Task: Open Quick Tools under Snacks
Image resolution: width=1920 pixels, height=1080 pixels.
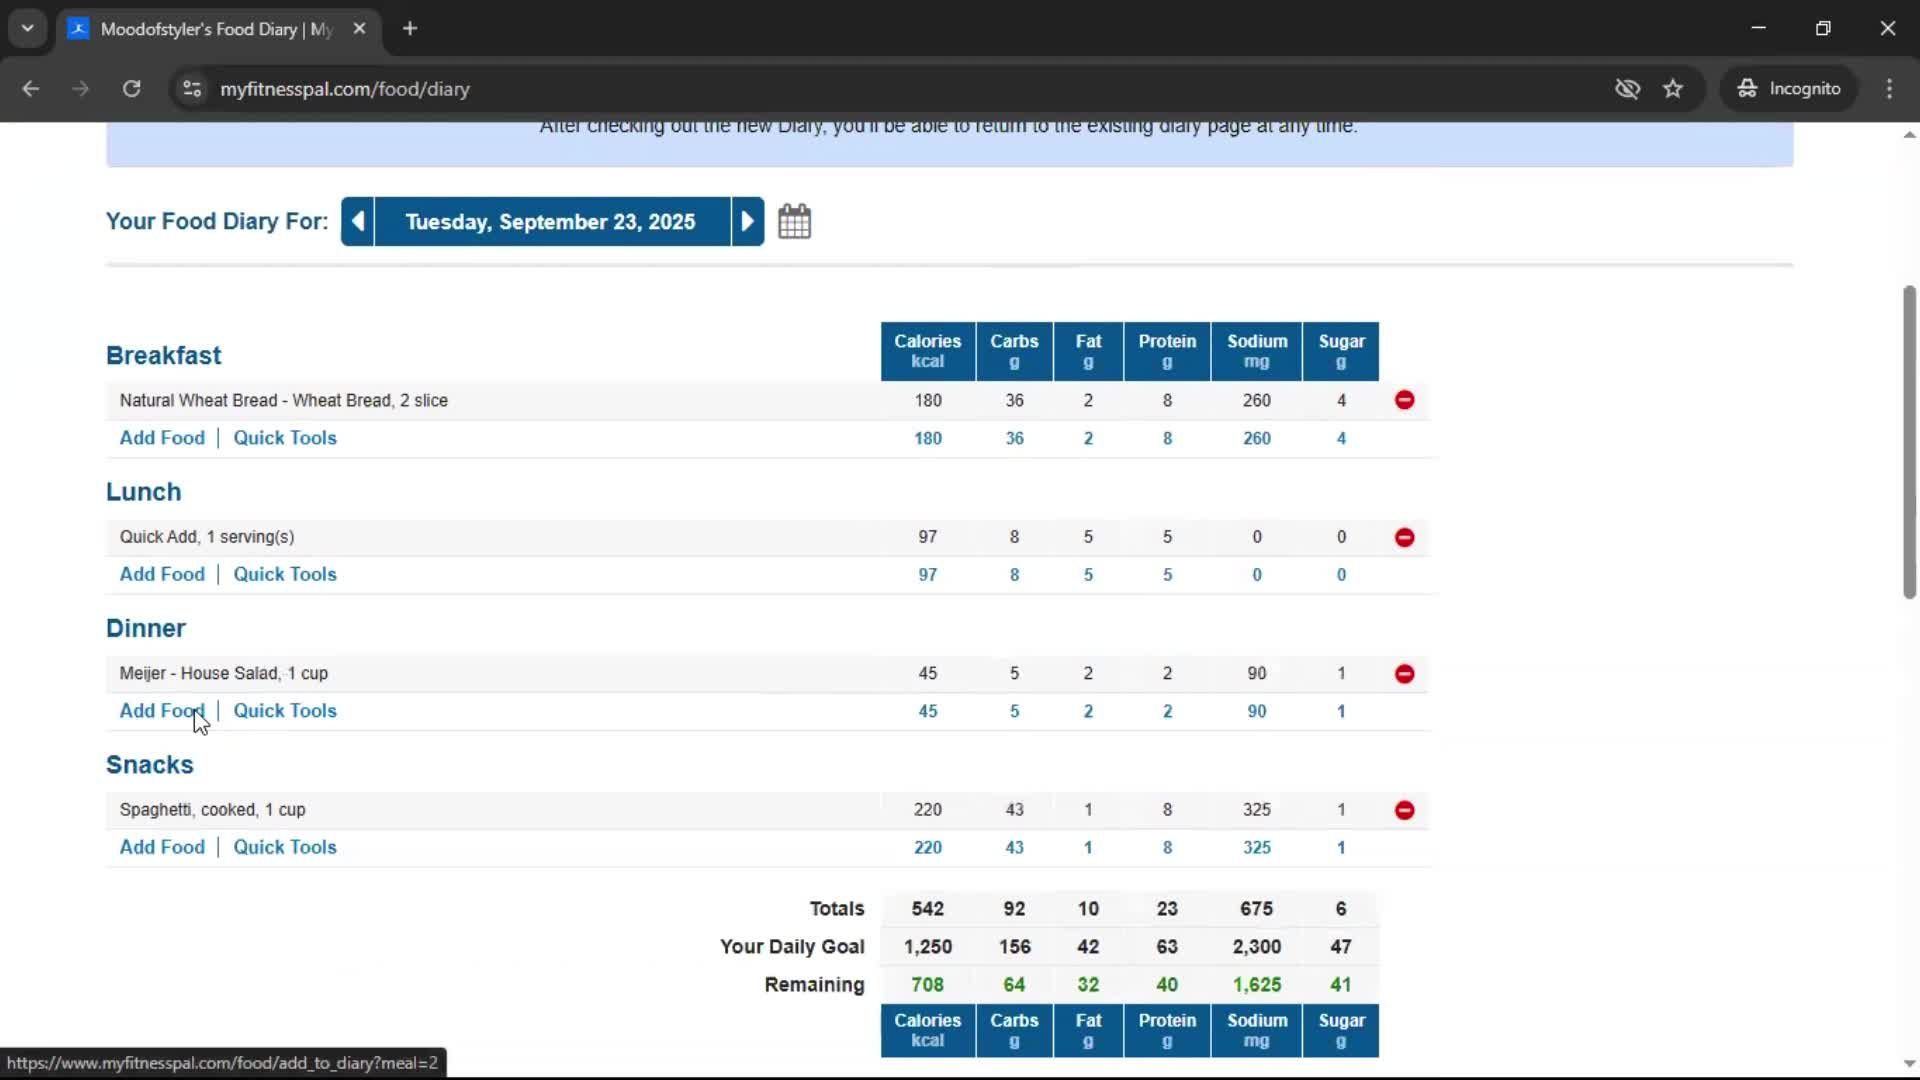Action: [285, 847]
